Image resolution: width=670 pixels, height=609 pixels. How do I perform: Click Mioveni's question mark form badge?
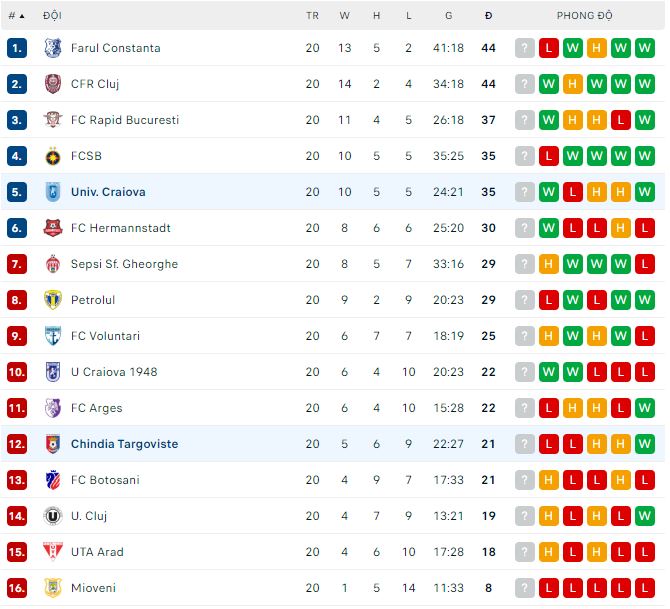(x=525, y=588)
